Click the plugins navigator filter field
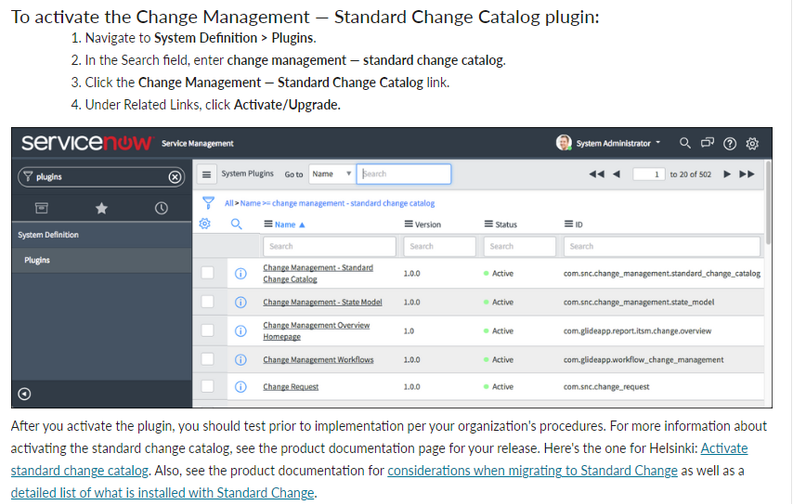The width and height of the screenshot is (793, 504). pos(101,177)
